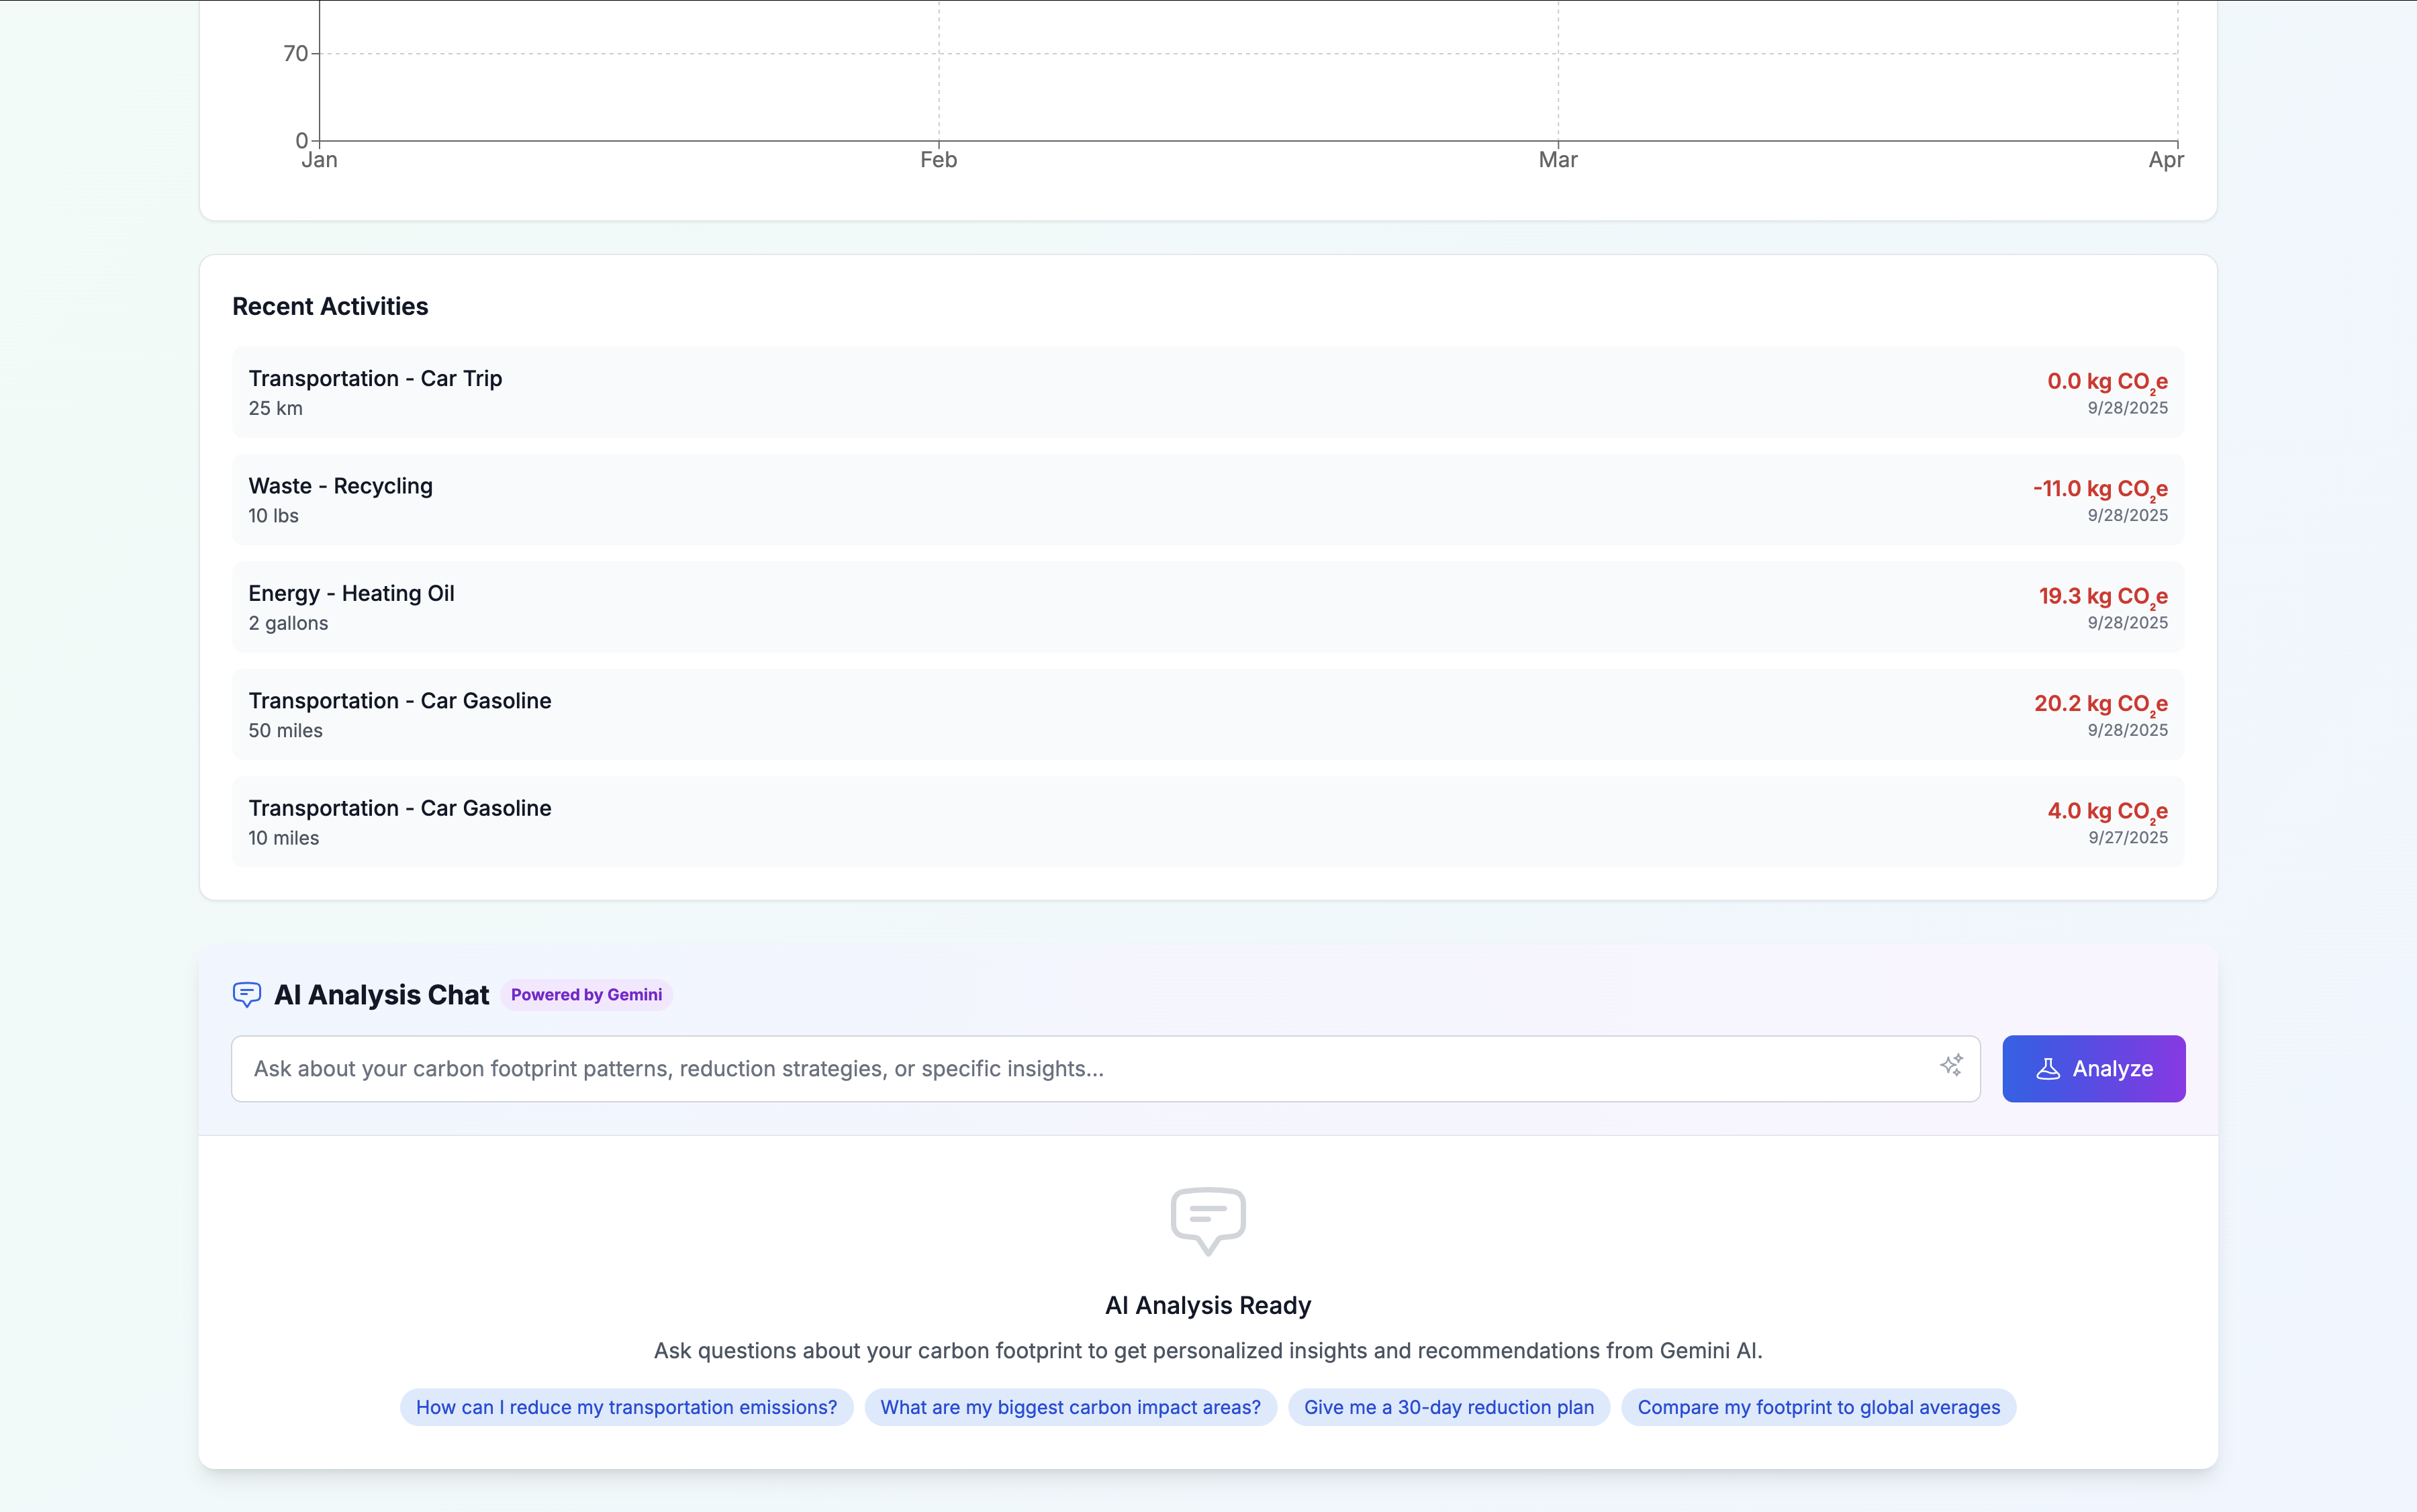Click the -11.0 kg CO2e emission value

pos(2099,489)
